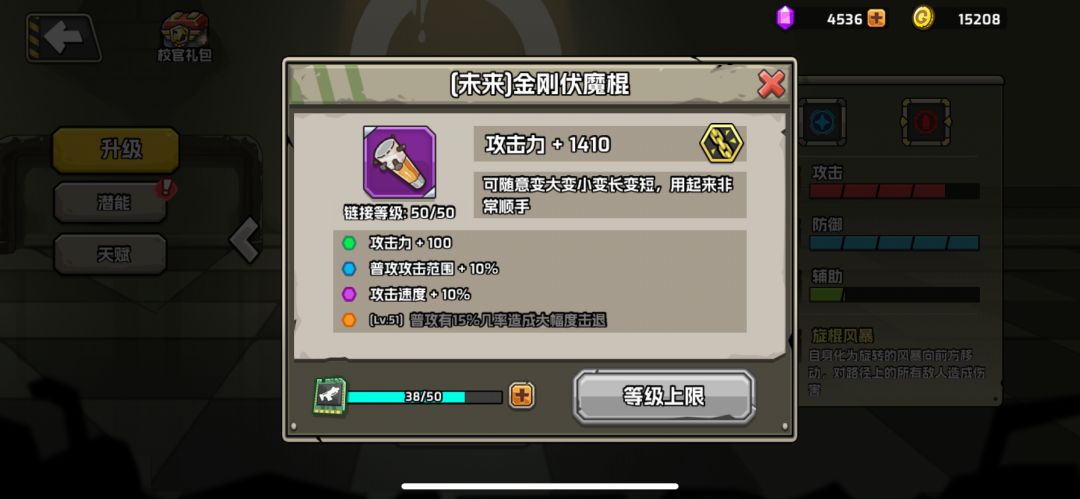Switch to the 升级 tab
Screen dimensions: 1080x499
116,150
